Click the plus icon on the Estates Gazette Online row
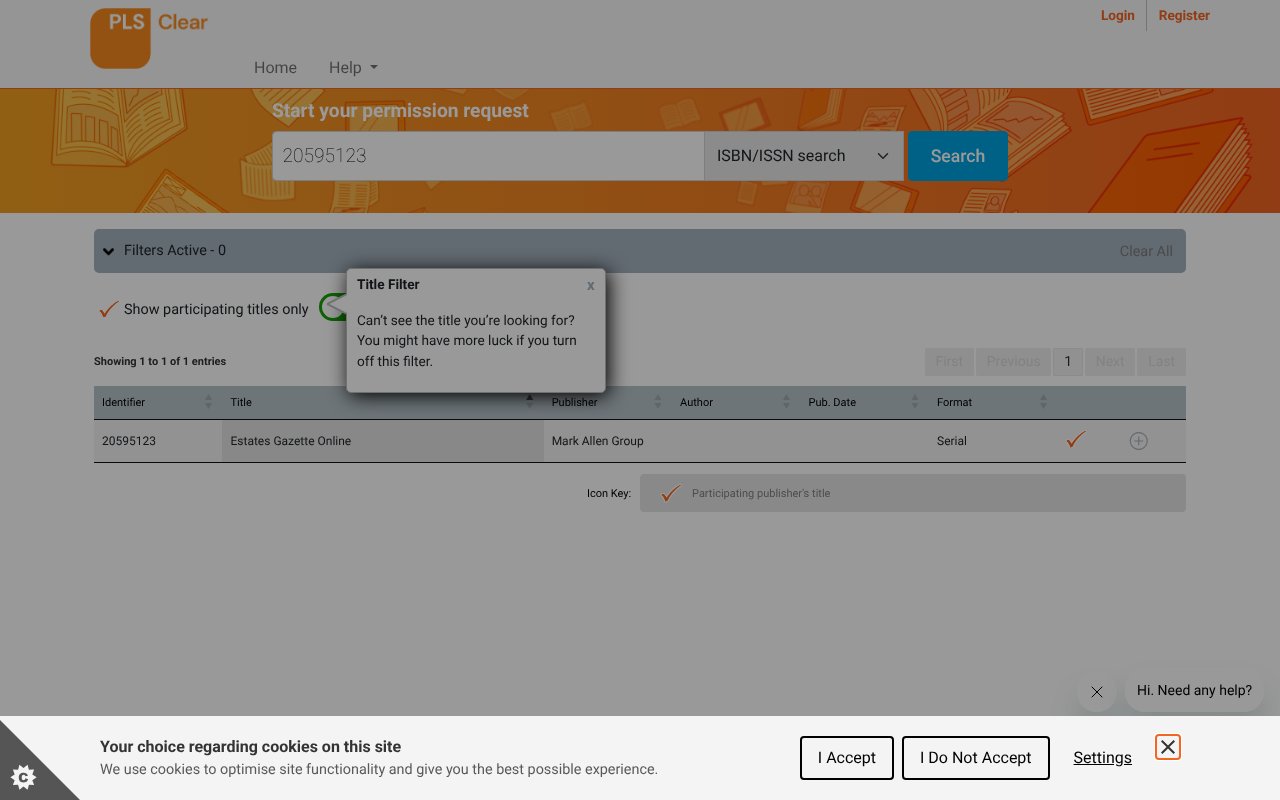 [1138, 440]
